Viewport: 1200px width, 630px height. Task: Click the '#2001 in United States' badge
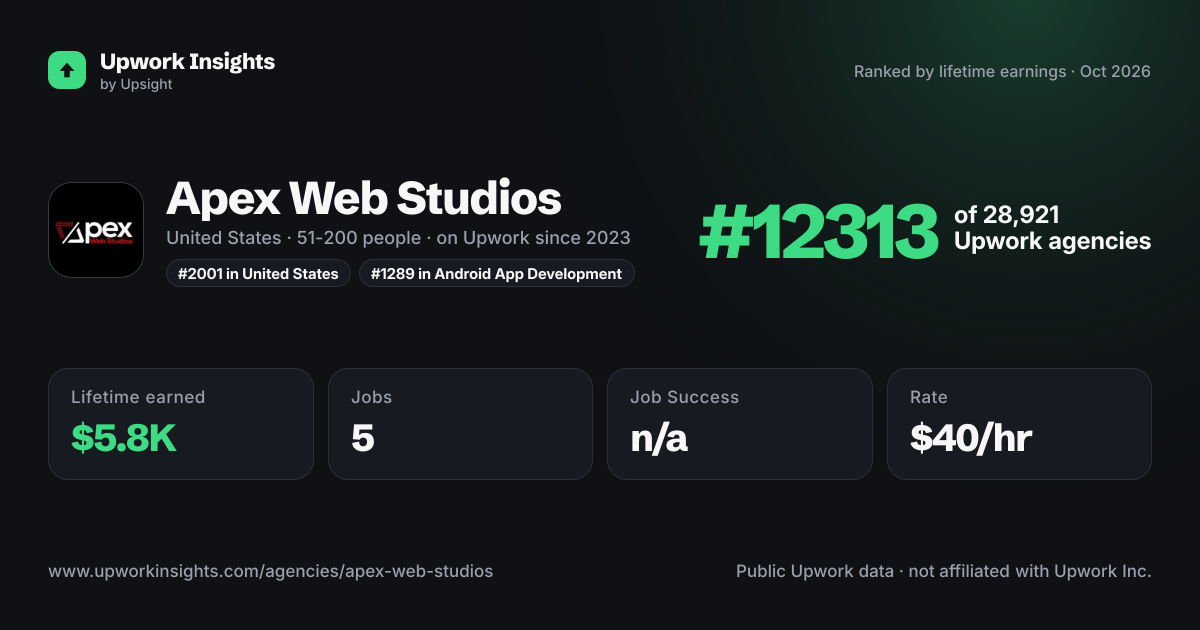pyautogui.click(x=258, y=273)
